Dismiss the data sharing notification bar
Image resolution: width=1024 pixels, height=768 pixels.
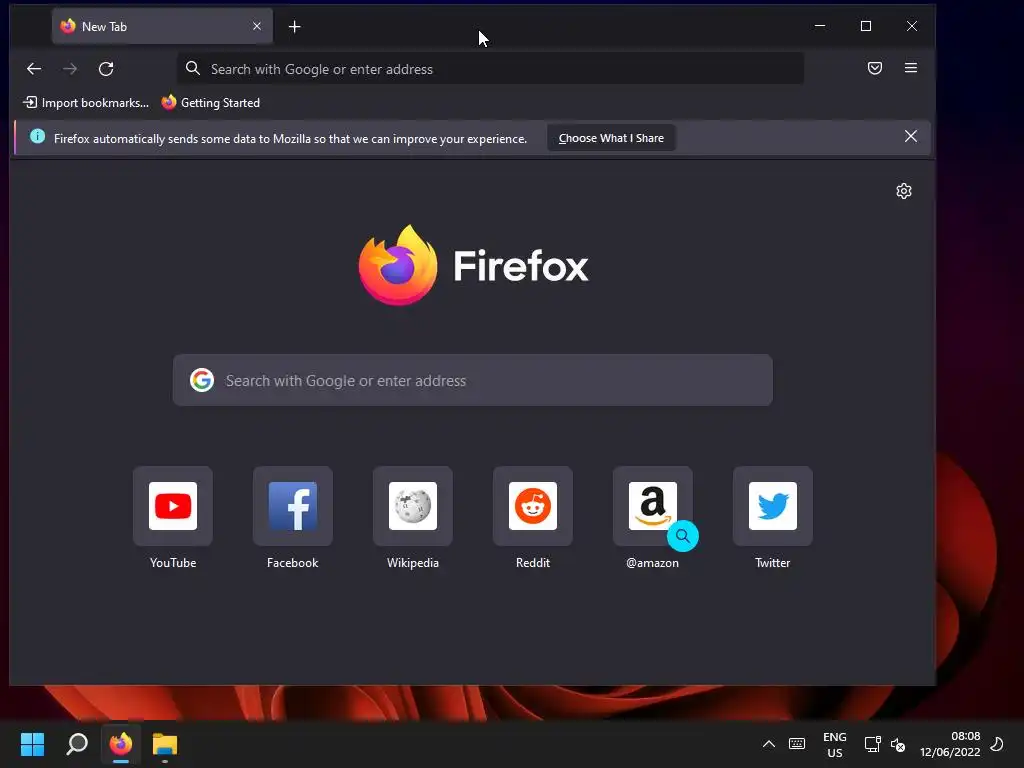click(x=911, y=136)
